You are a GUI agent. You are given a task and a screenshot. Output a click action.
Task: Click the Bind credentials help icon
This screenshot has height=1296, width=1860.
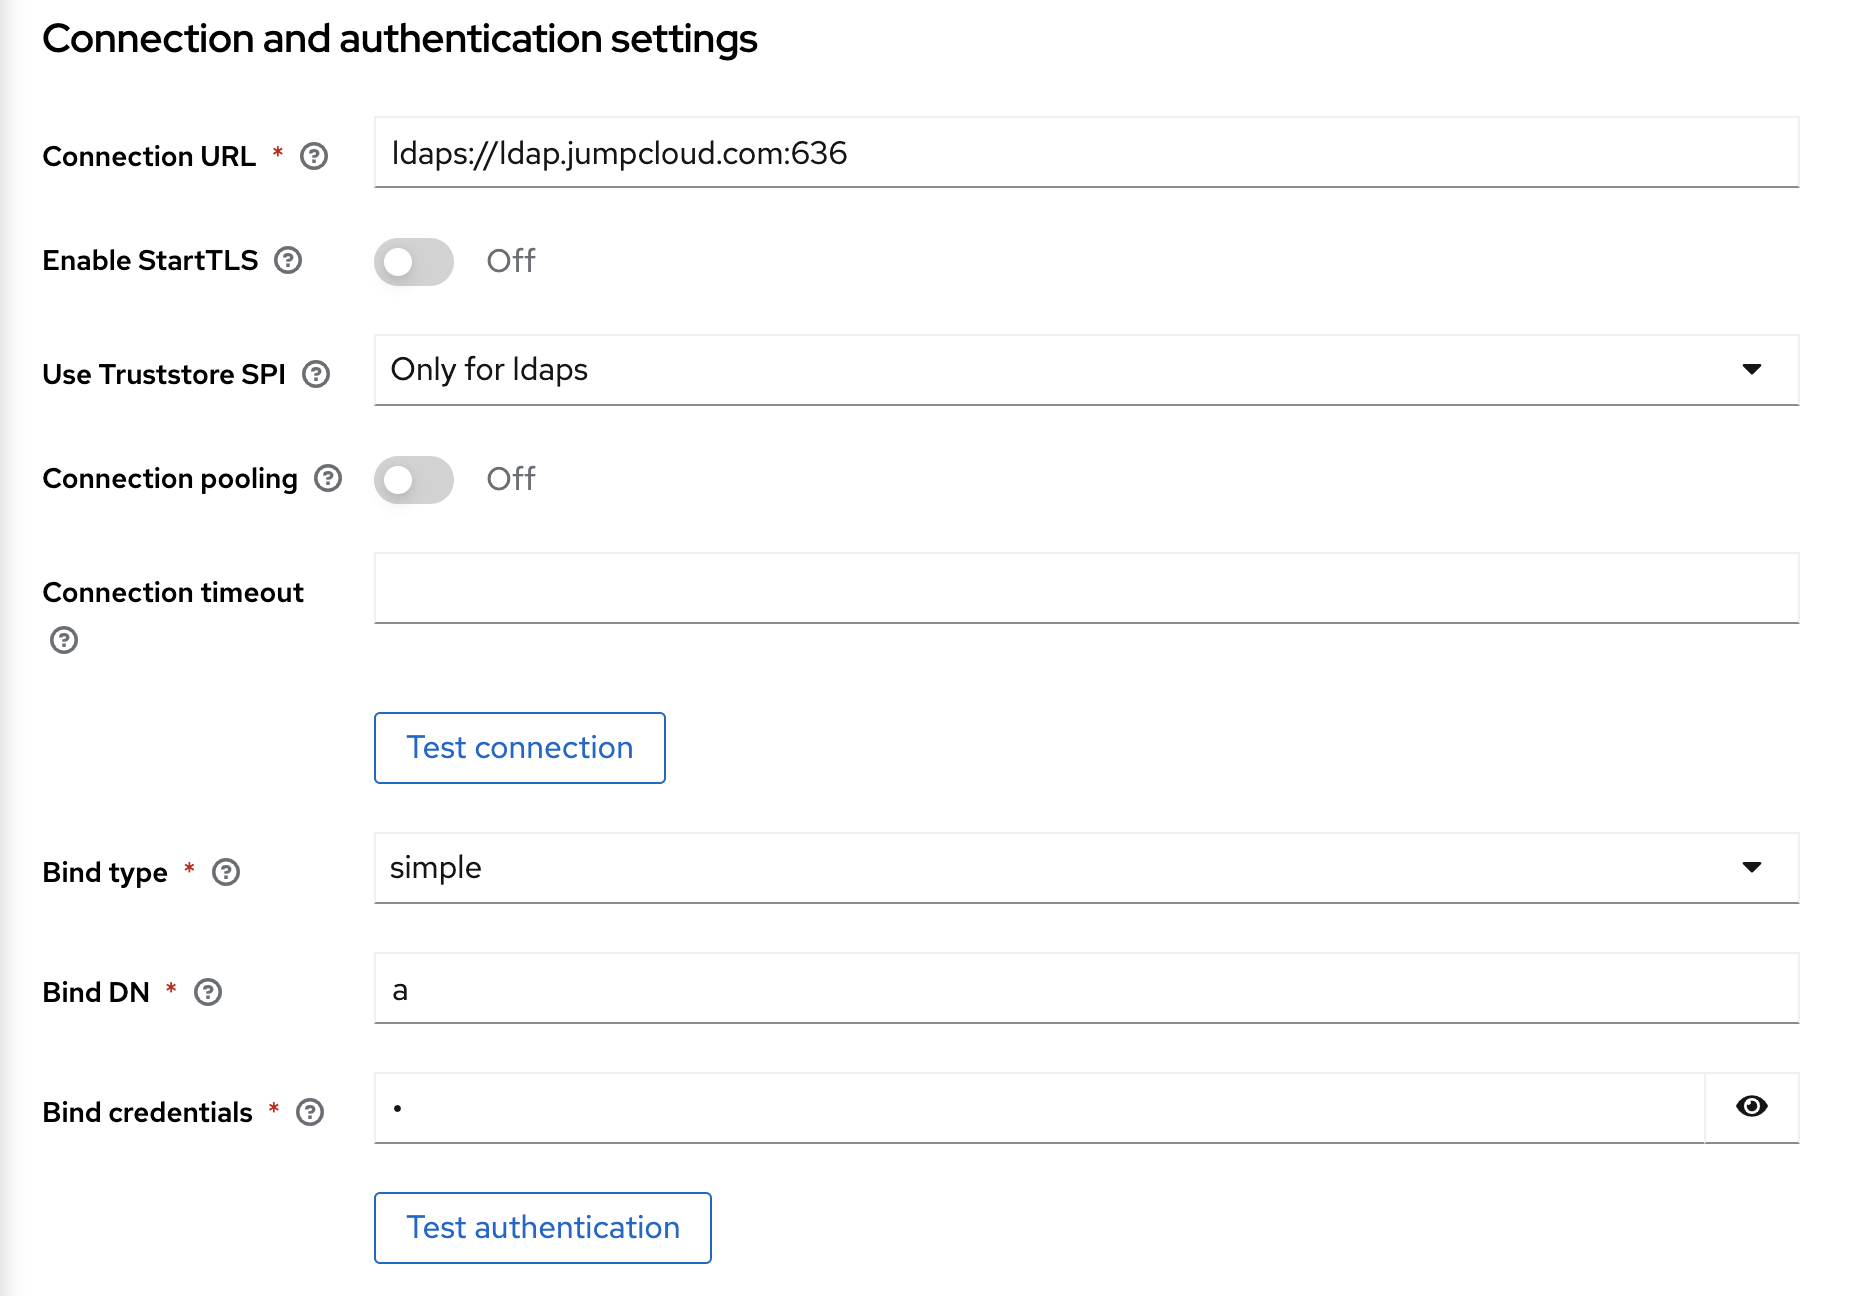[311, 1111]
